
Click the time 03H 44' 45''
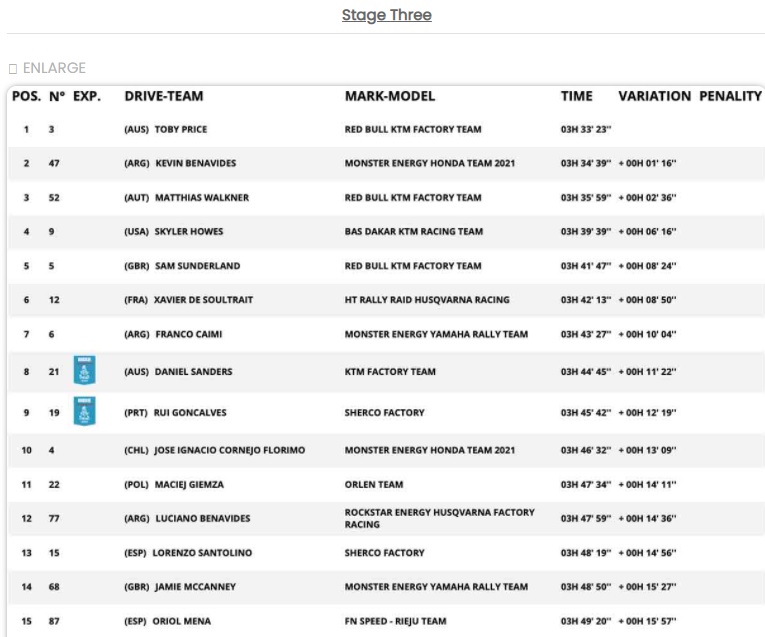[x=586, y=372]
